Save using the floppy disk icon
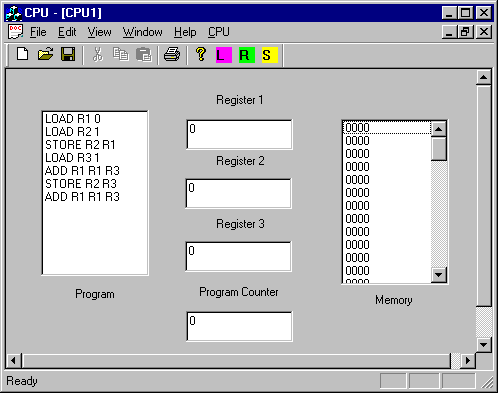The width and height of the screenshot is (498, 393). coord(68,54)
